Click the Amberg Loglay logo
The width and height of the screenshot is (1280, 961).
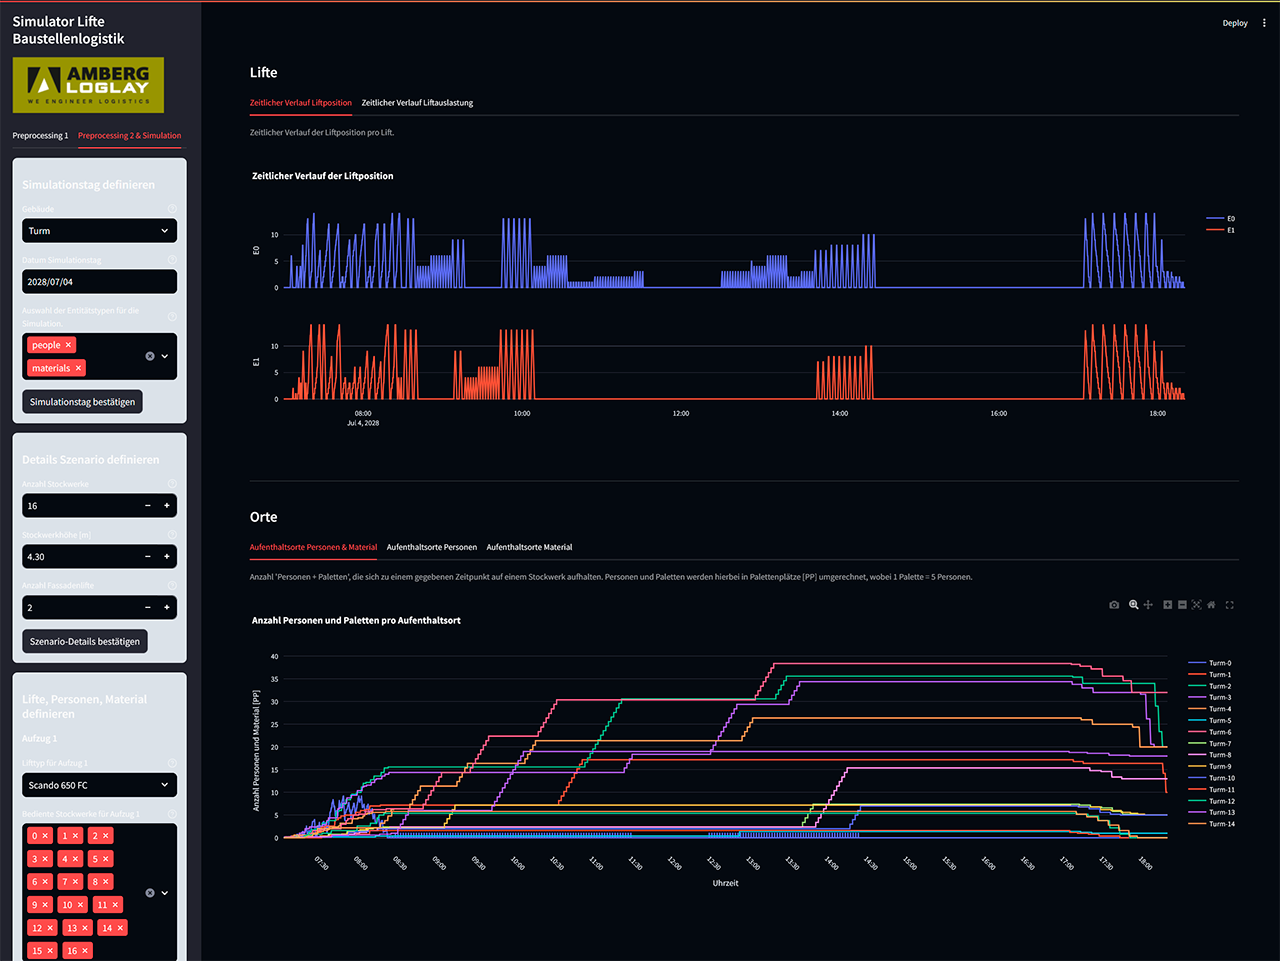point(88,85)
